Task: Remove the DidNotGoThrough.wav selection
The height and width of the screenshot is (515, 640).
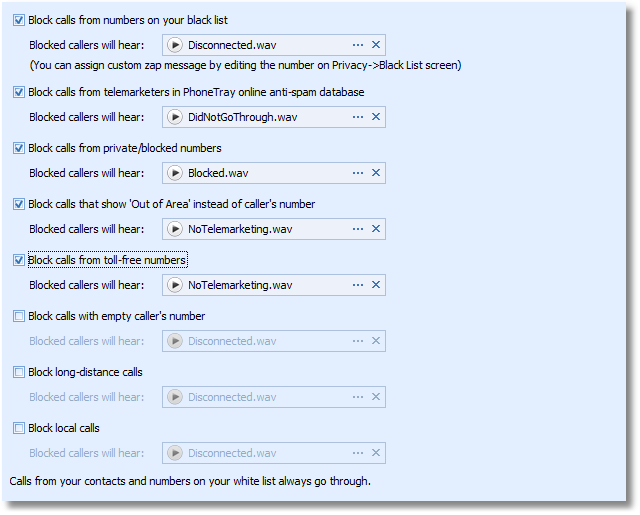Action: (x=376, y=117)
